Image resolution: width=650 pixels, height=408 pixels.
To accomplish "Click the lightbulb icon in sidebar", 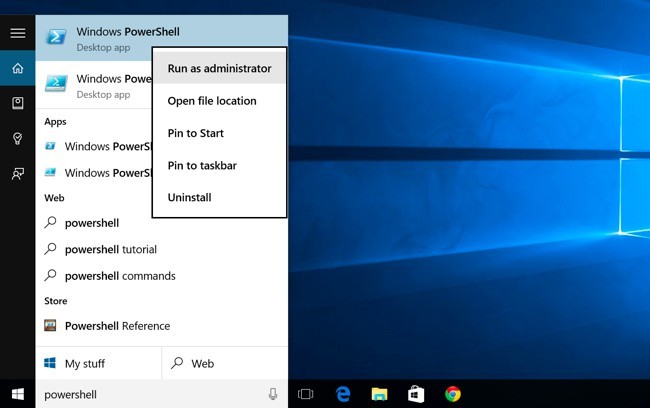I will coord(17,138).
